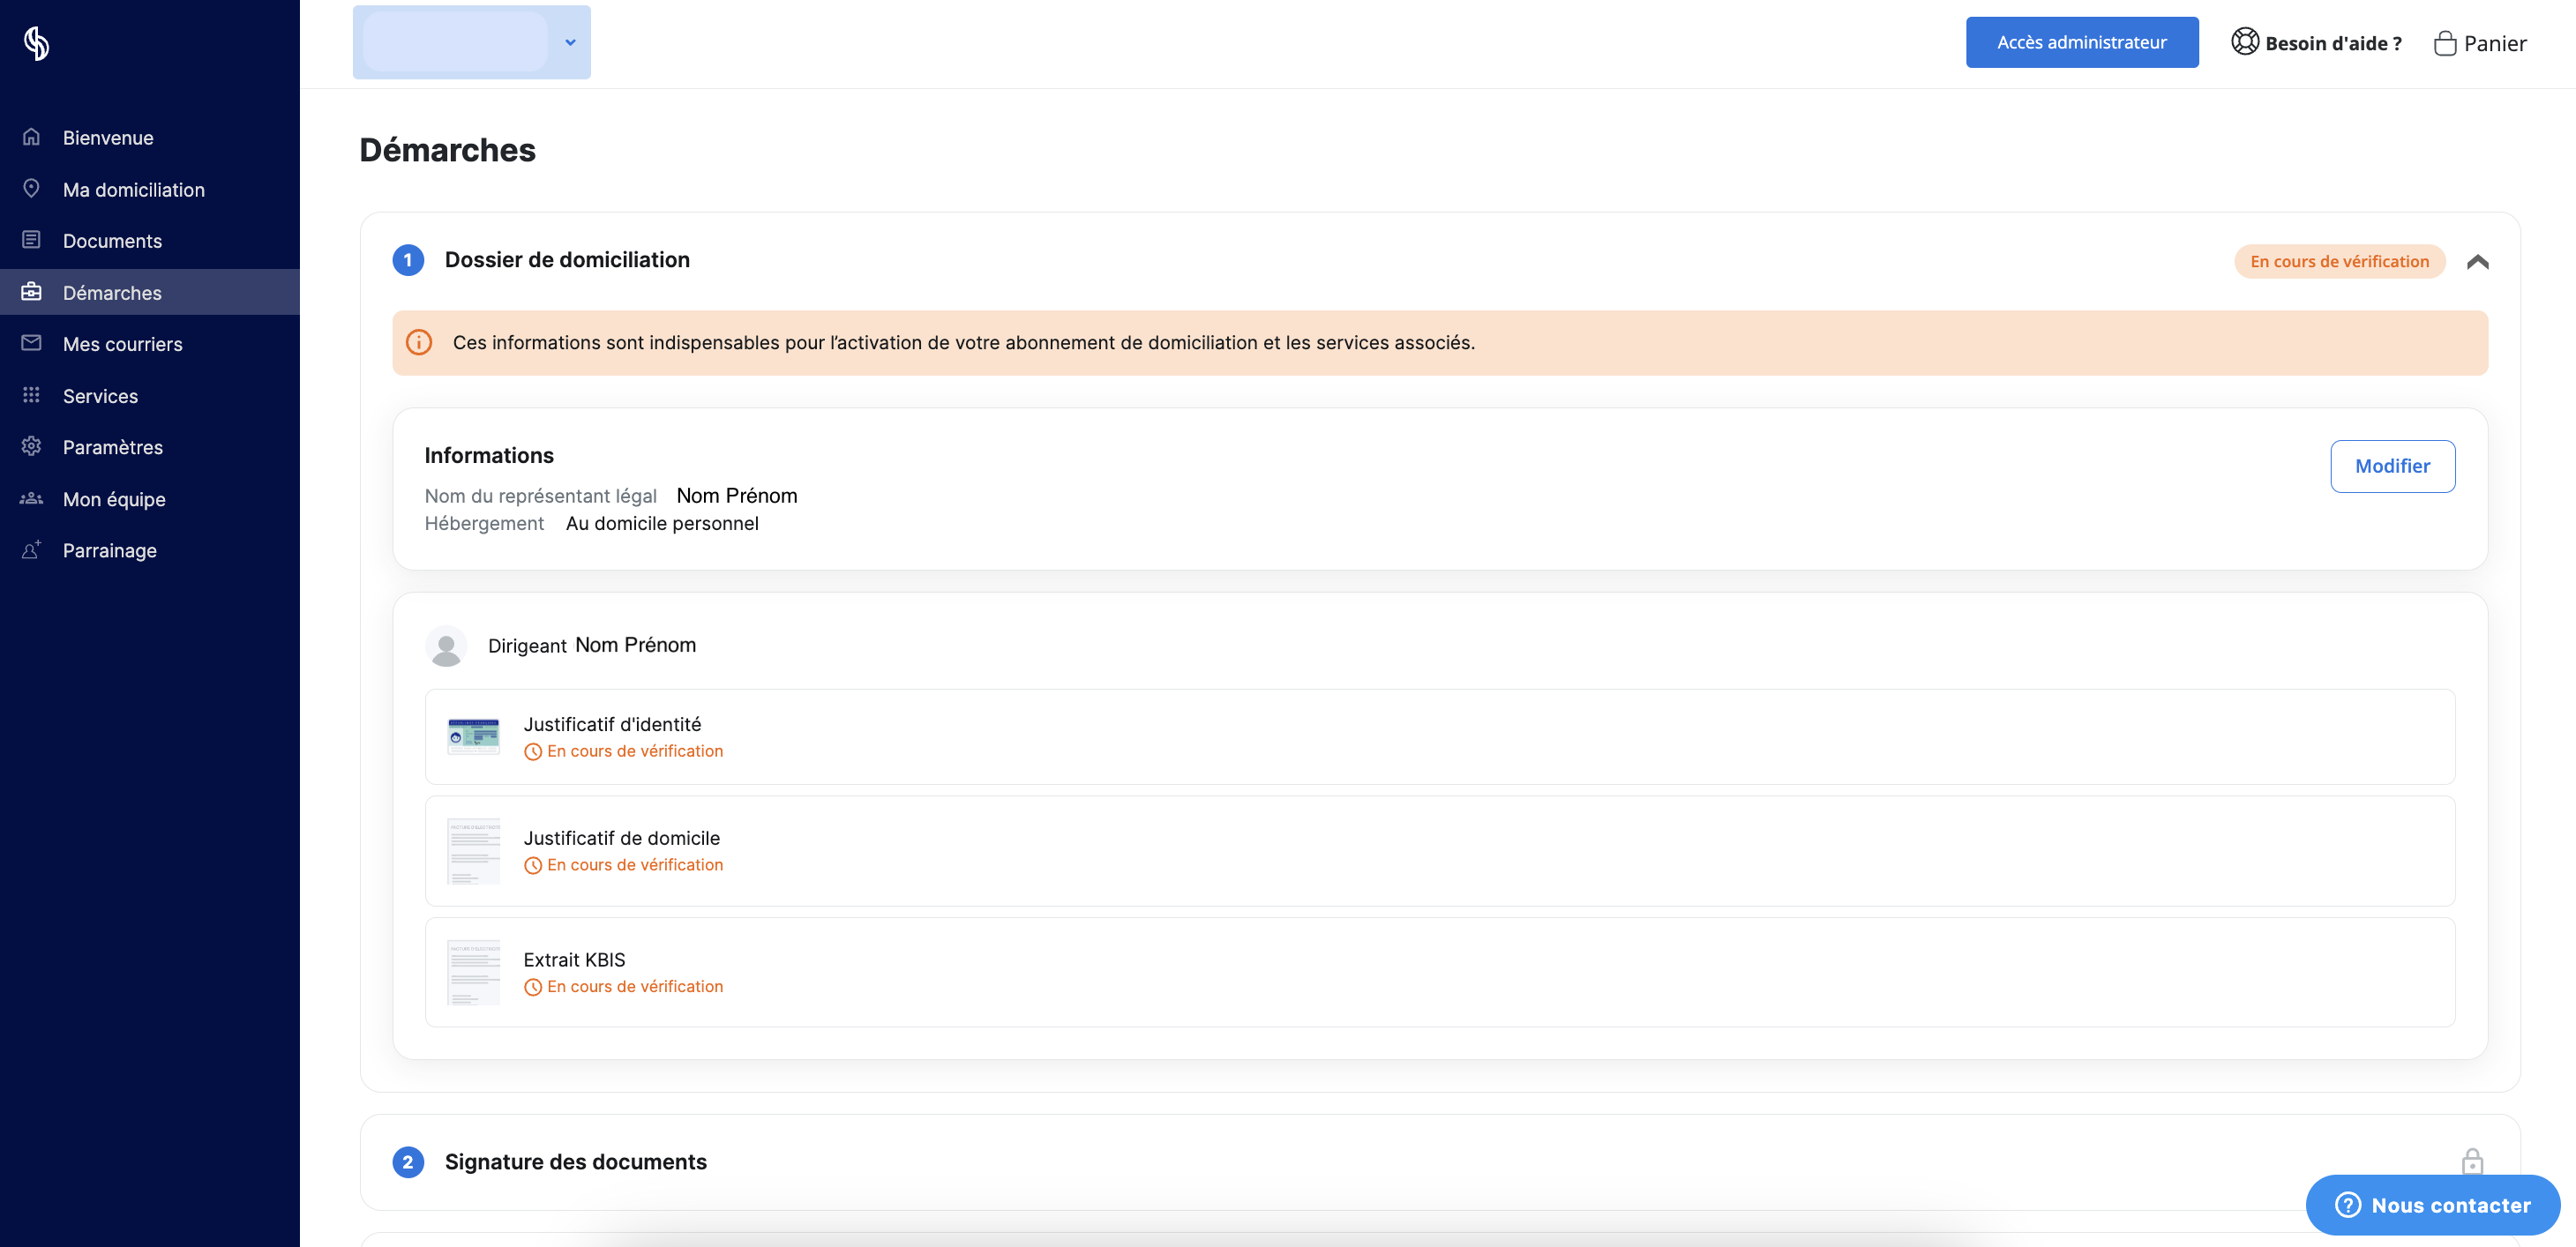This screenshot has height=1247, width=2576.
Task: Click the Ma domiciliation pin icon
Action: (x=32, y=188)
